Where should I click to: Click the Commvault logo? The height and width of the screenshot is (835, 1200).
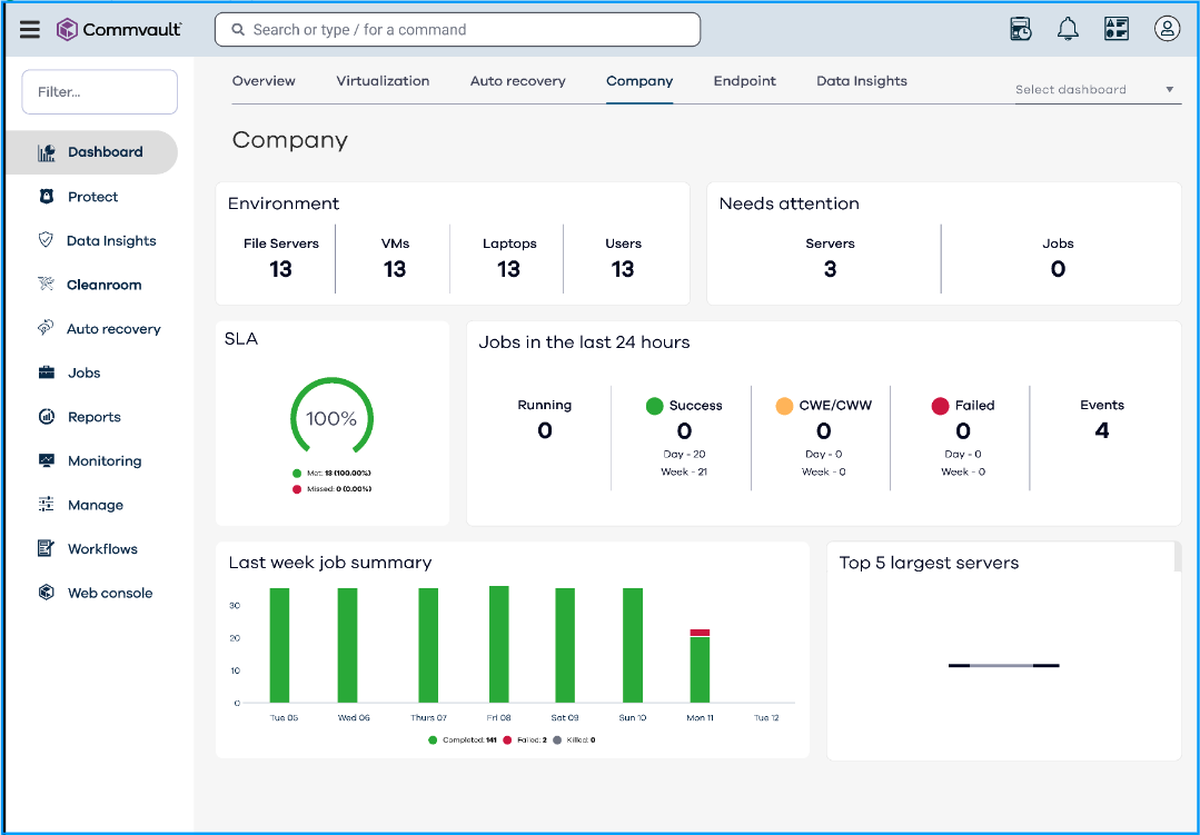click(x=119, y=29)
